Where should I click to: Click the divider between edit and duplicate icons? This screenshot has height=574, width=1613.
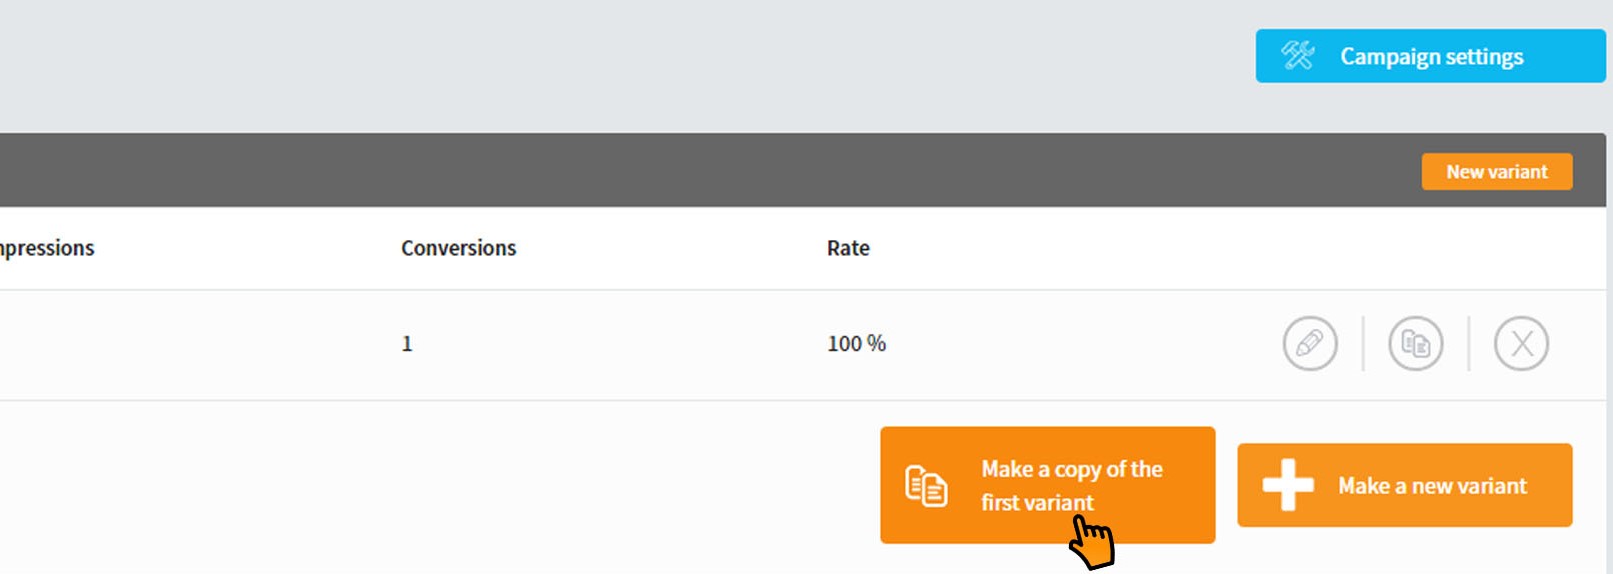point(1363,343)
